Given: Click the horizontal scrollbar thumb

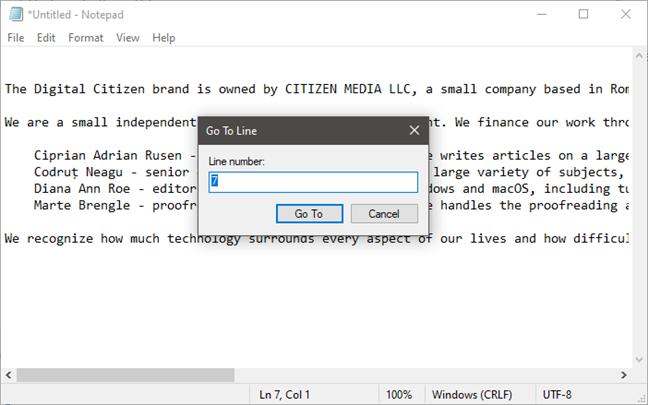Looking at the screenshot, I should pos(125,375).
